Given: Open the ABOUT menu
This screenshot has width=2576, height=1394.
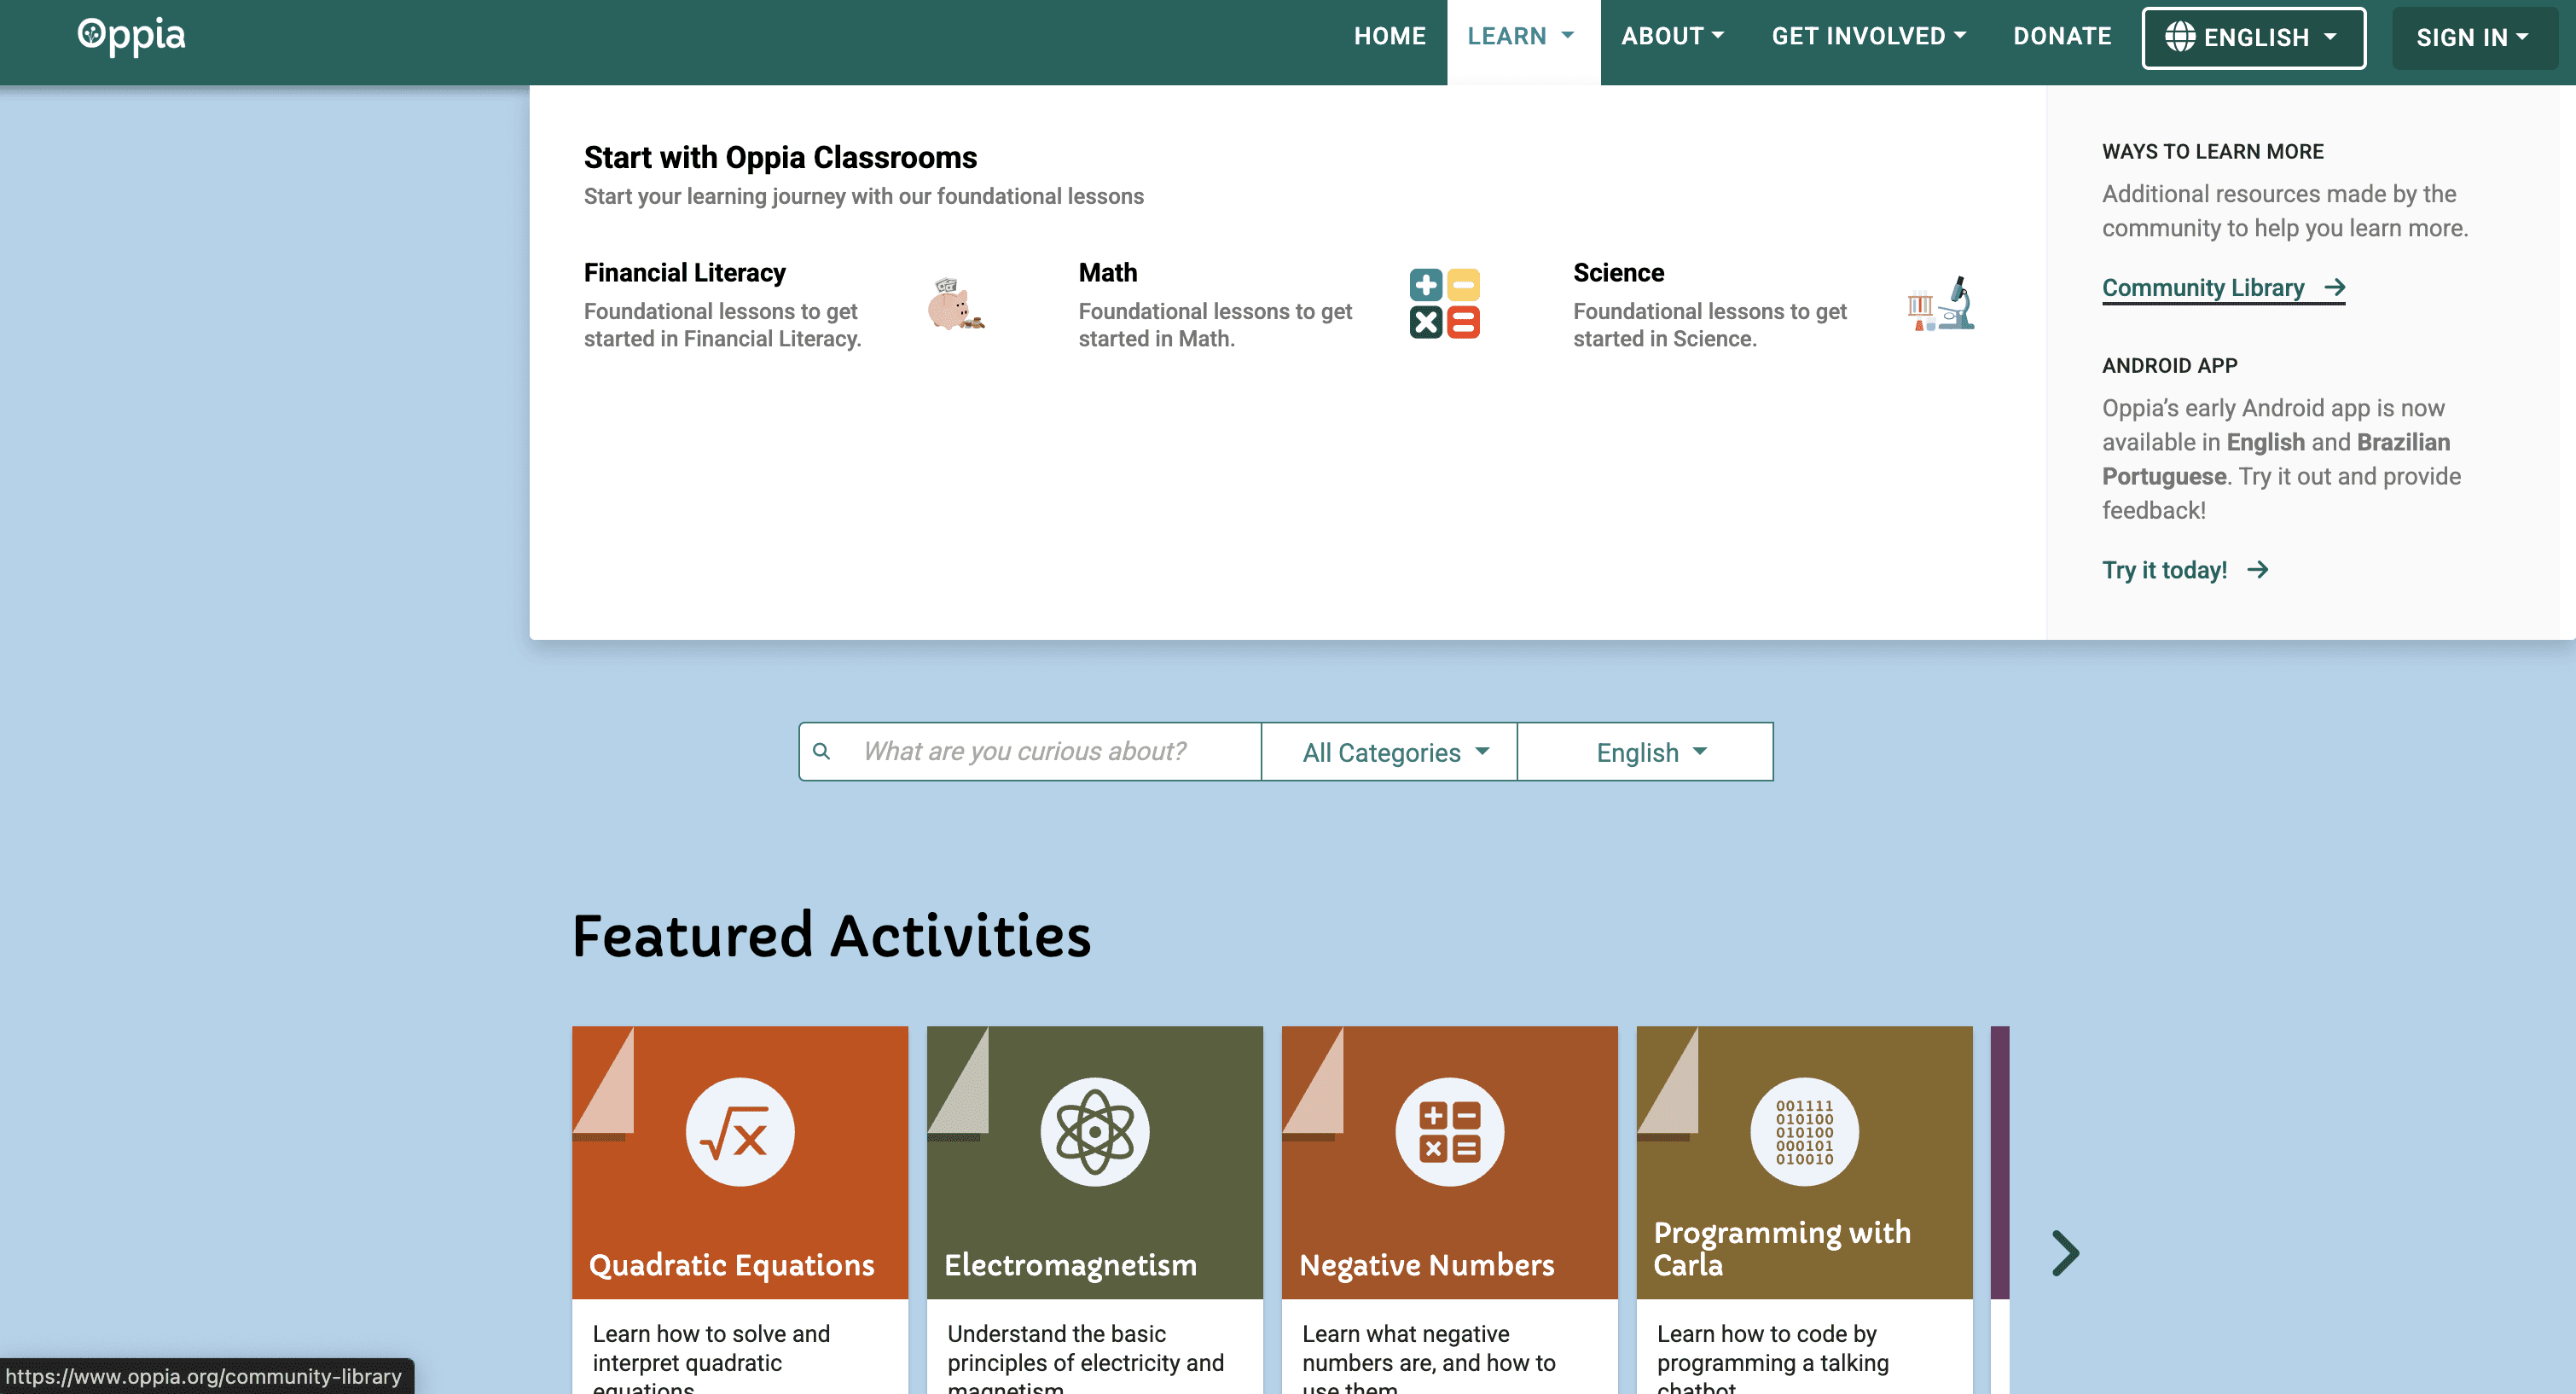Looking at the screenshot, I should pos(1672,36).
